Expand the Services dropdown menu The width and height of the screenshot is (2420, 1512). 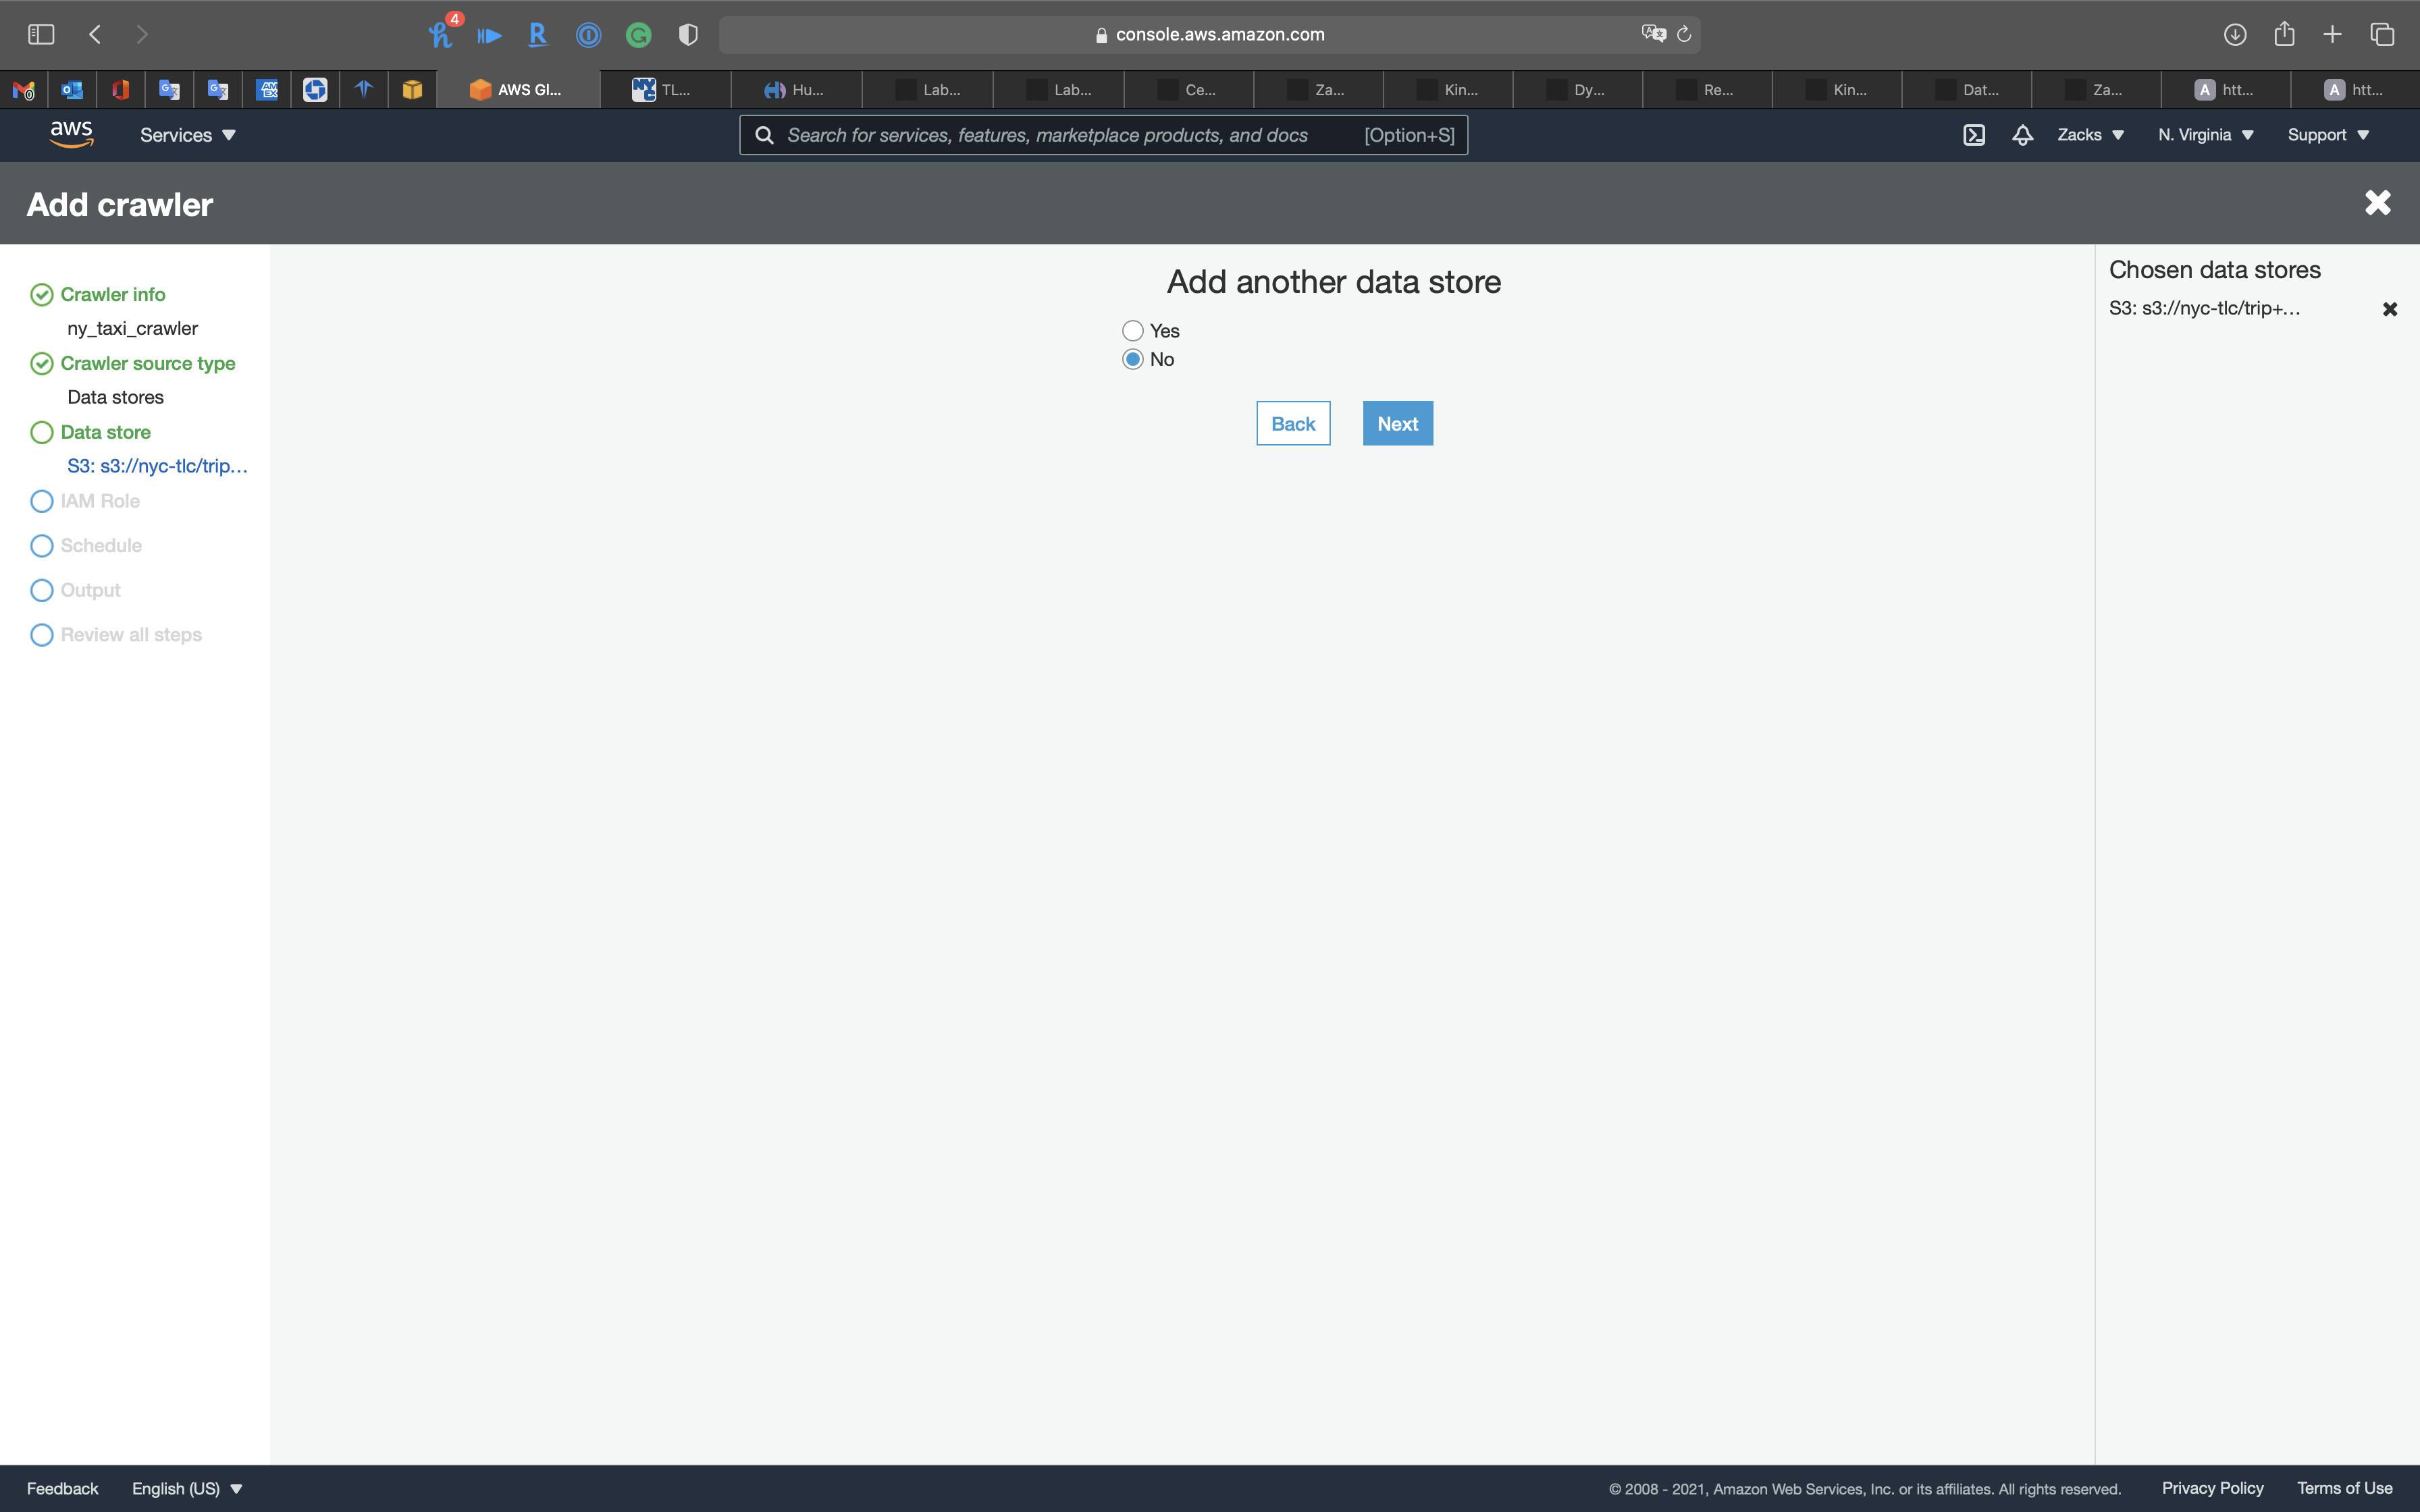coord(187,135)
